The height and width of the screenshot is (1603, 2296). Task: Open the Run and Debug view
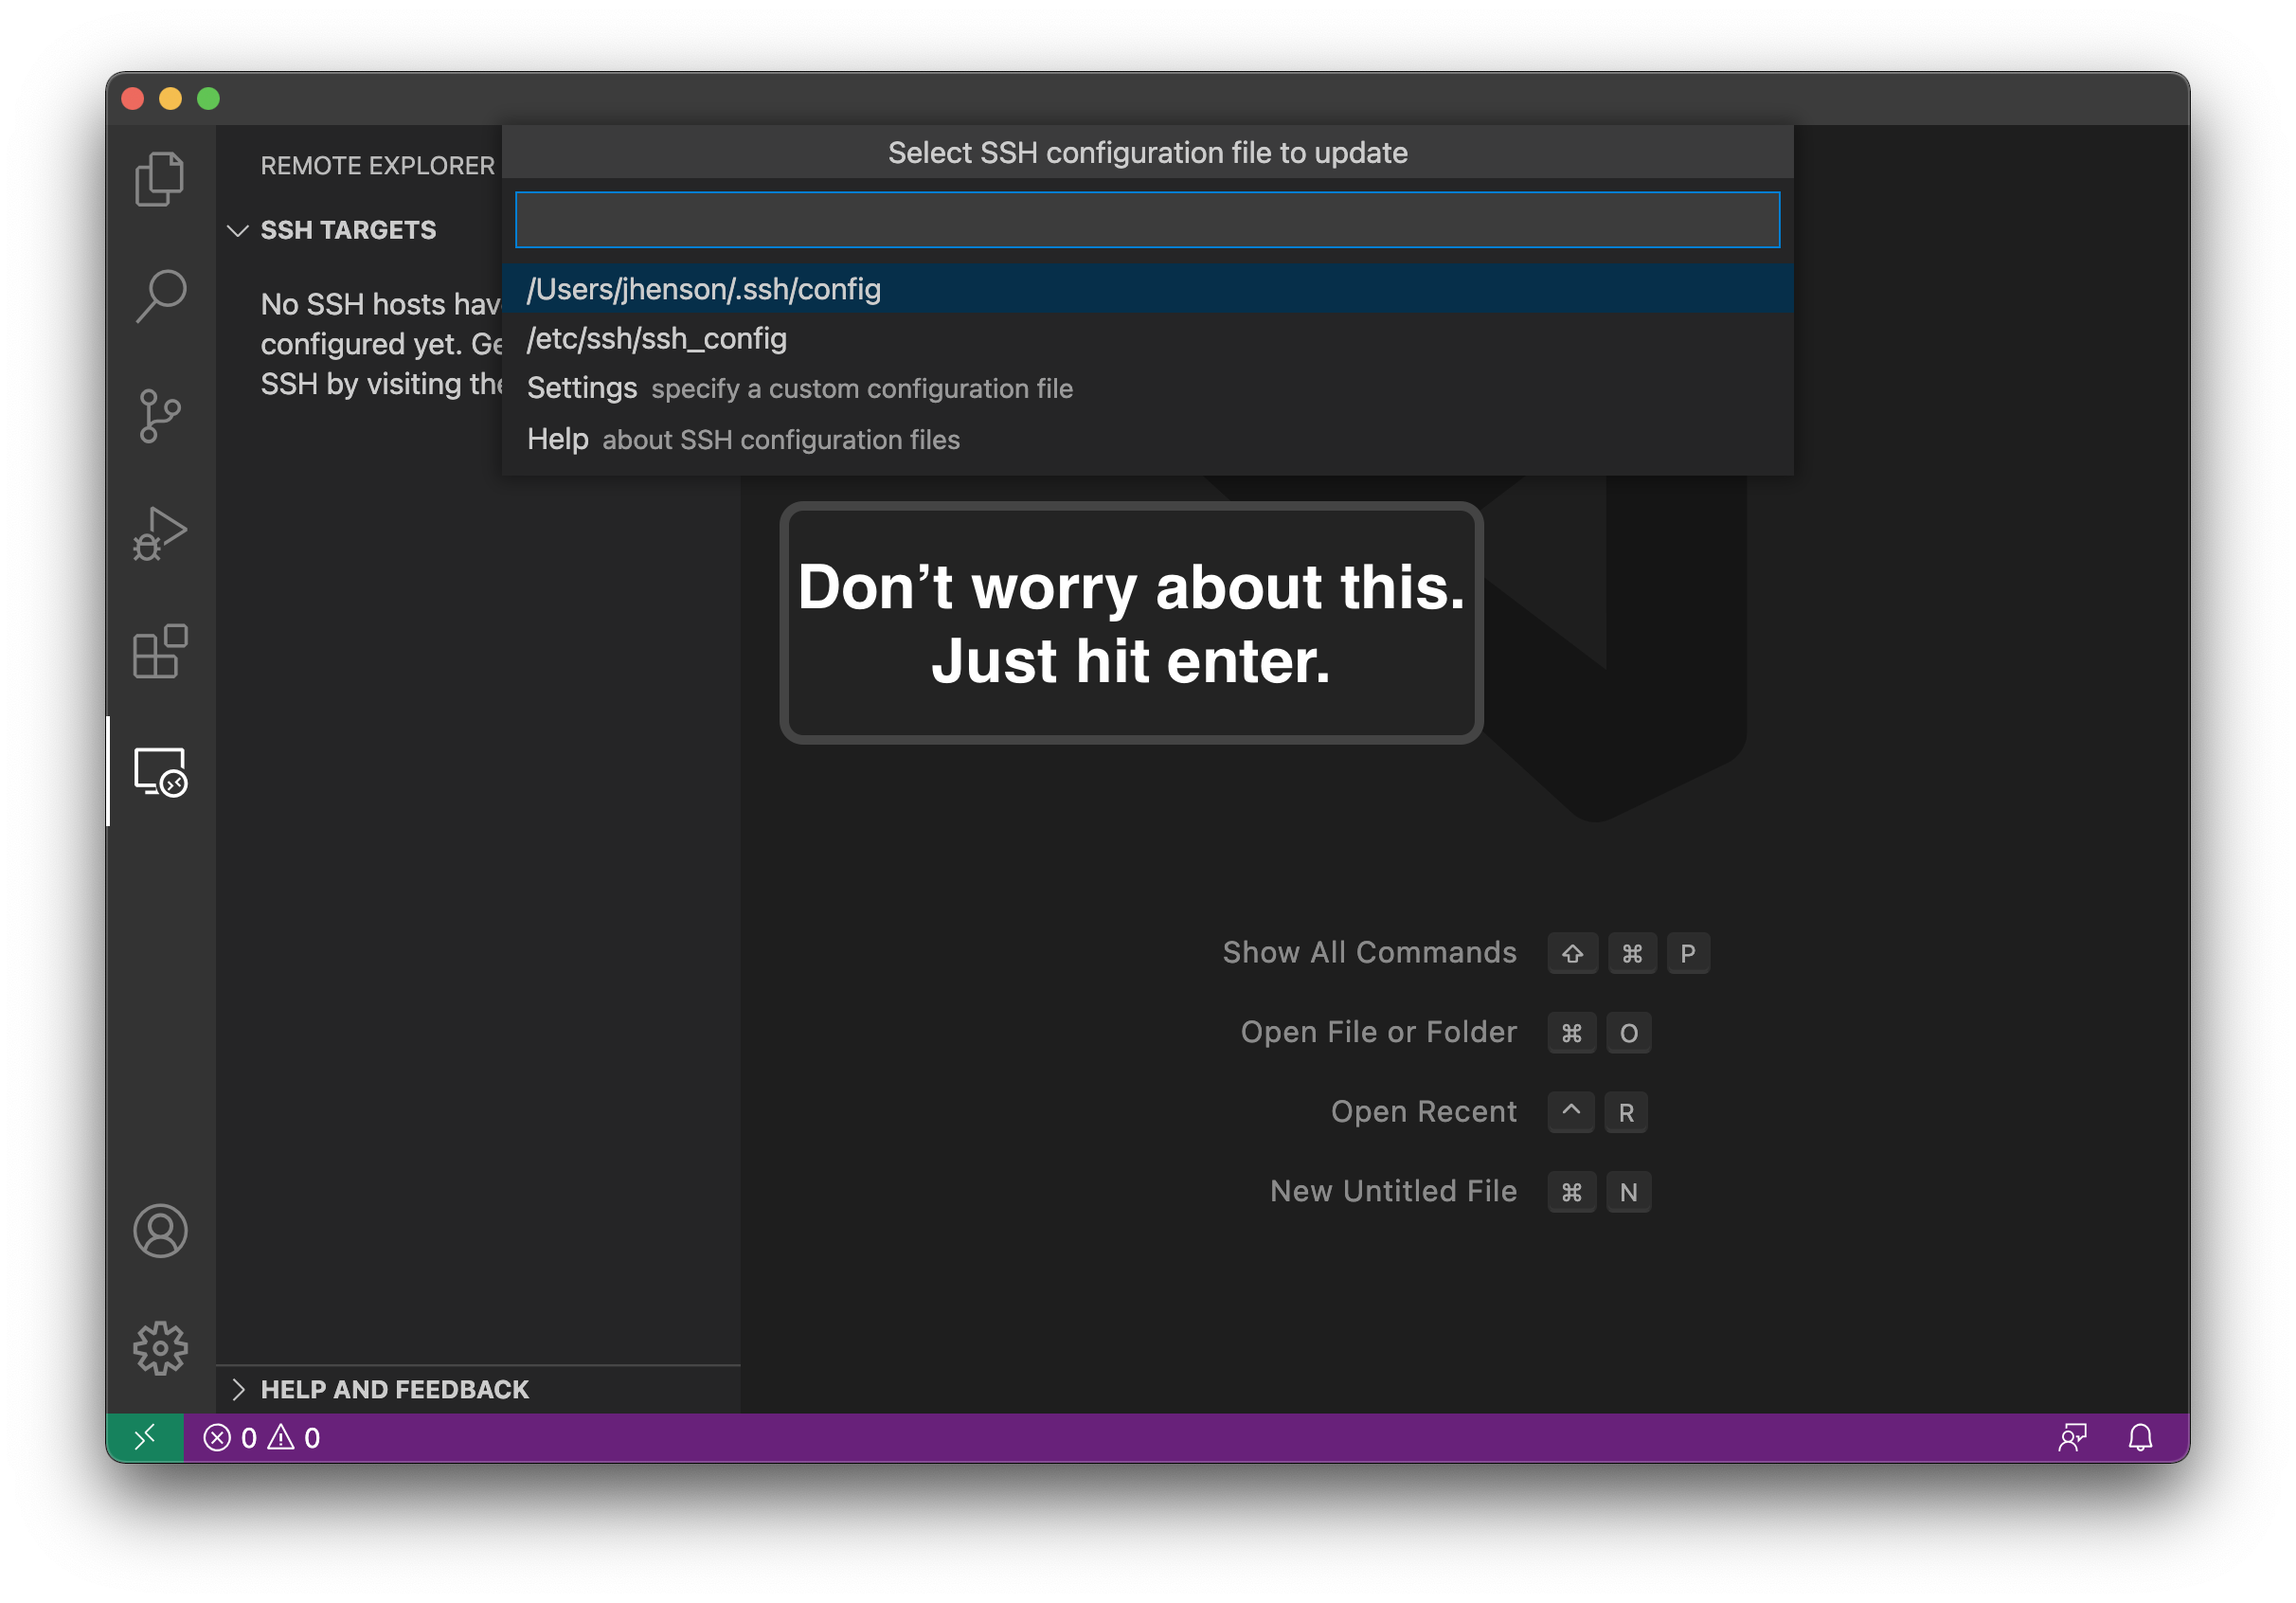[x=160, y=533]
